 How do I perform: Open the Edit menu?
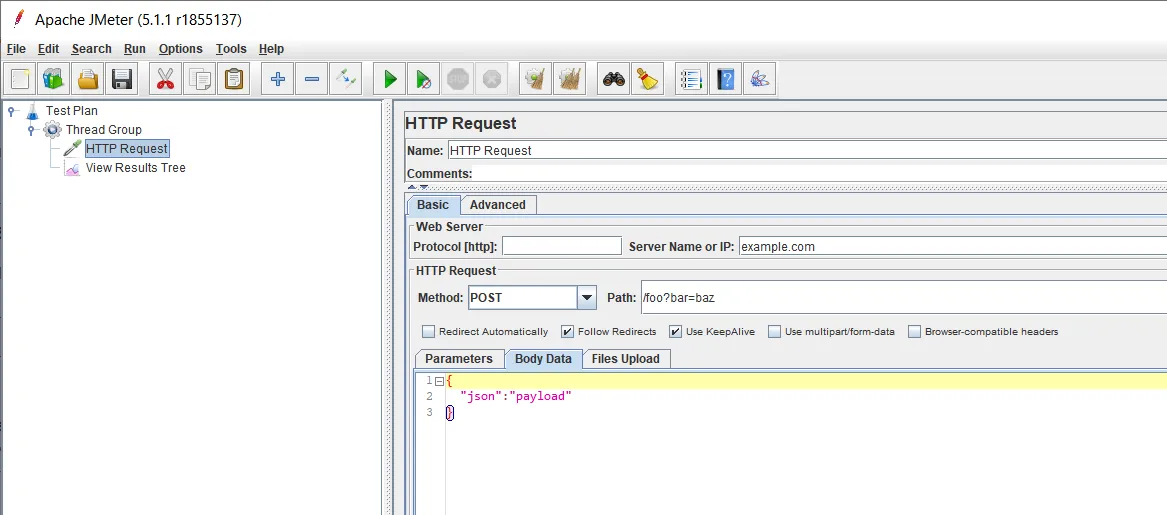[x=48, y=48]
